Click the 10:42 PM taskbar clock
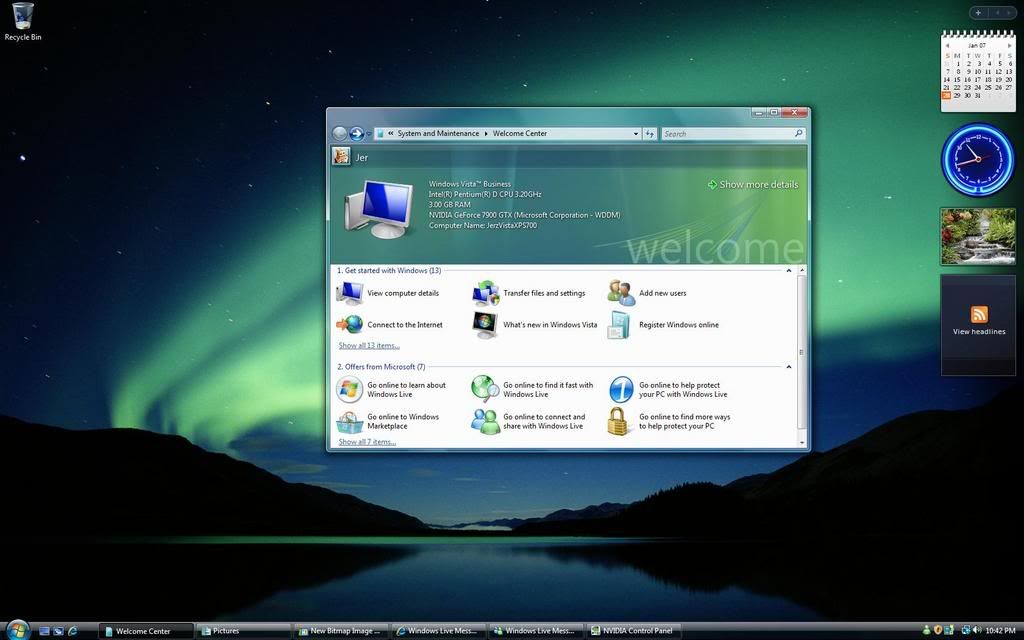This screenshot has width=1024, height=640. (x=1000, y=631)
